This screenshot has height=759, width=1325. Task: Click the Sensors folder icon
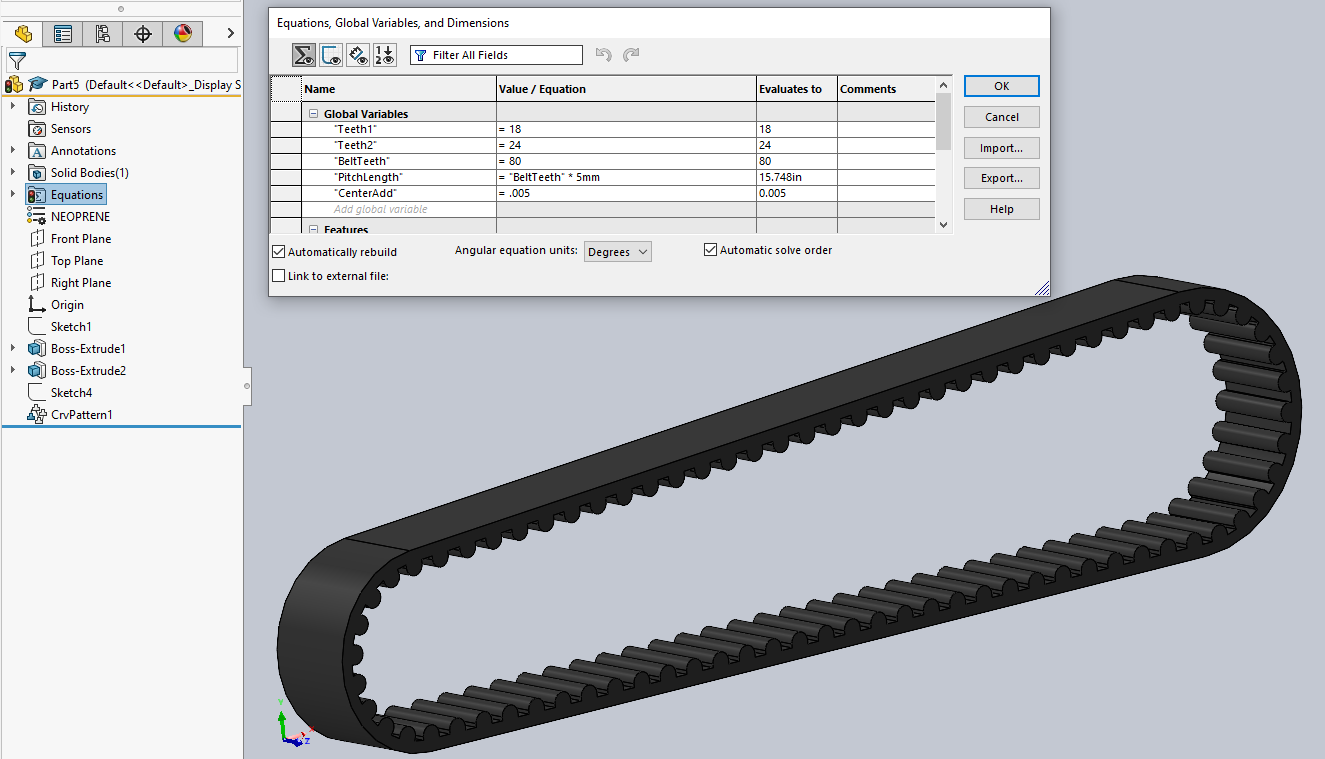tap(37, 129)
